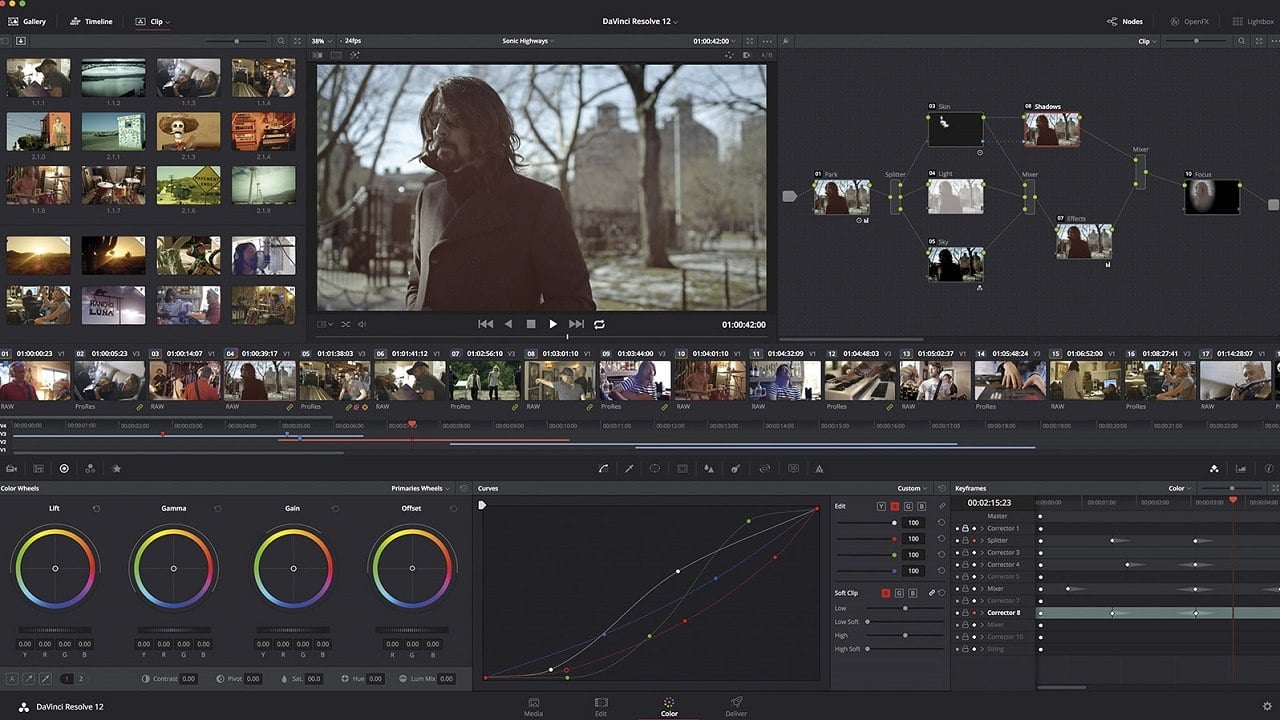Select the 3D keyer icon

tap(794, 468)
